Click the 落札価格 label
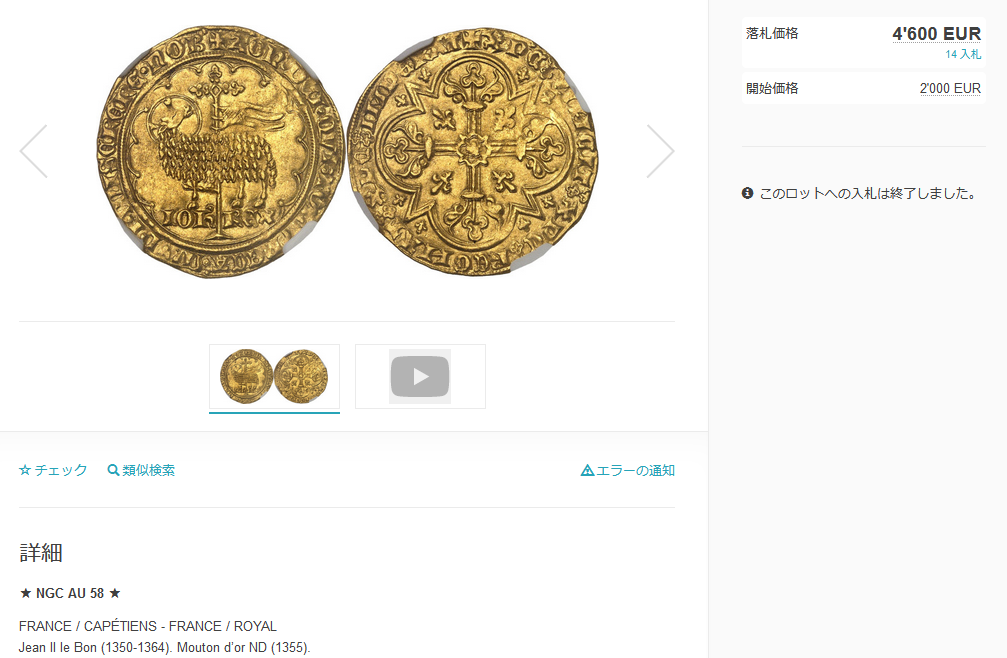 click(772, 33)
